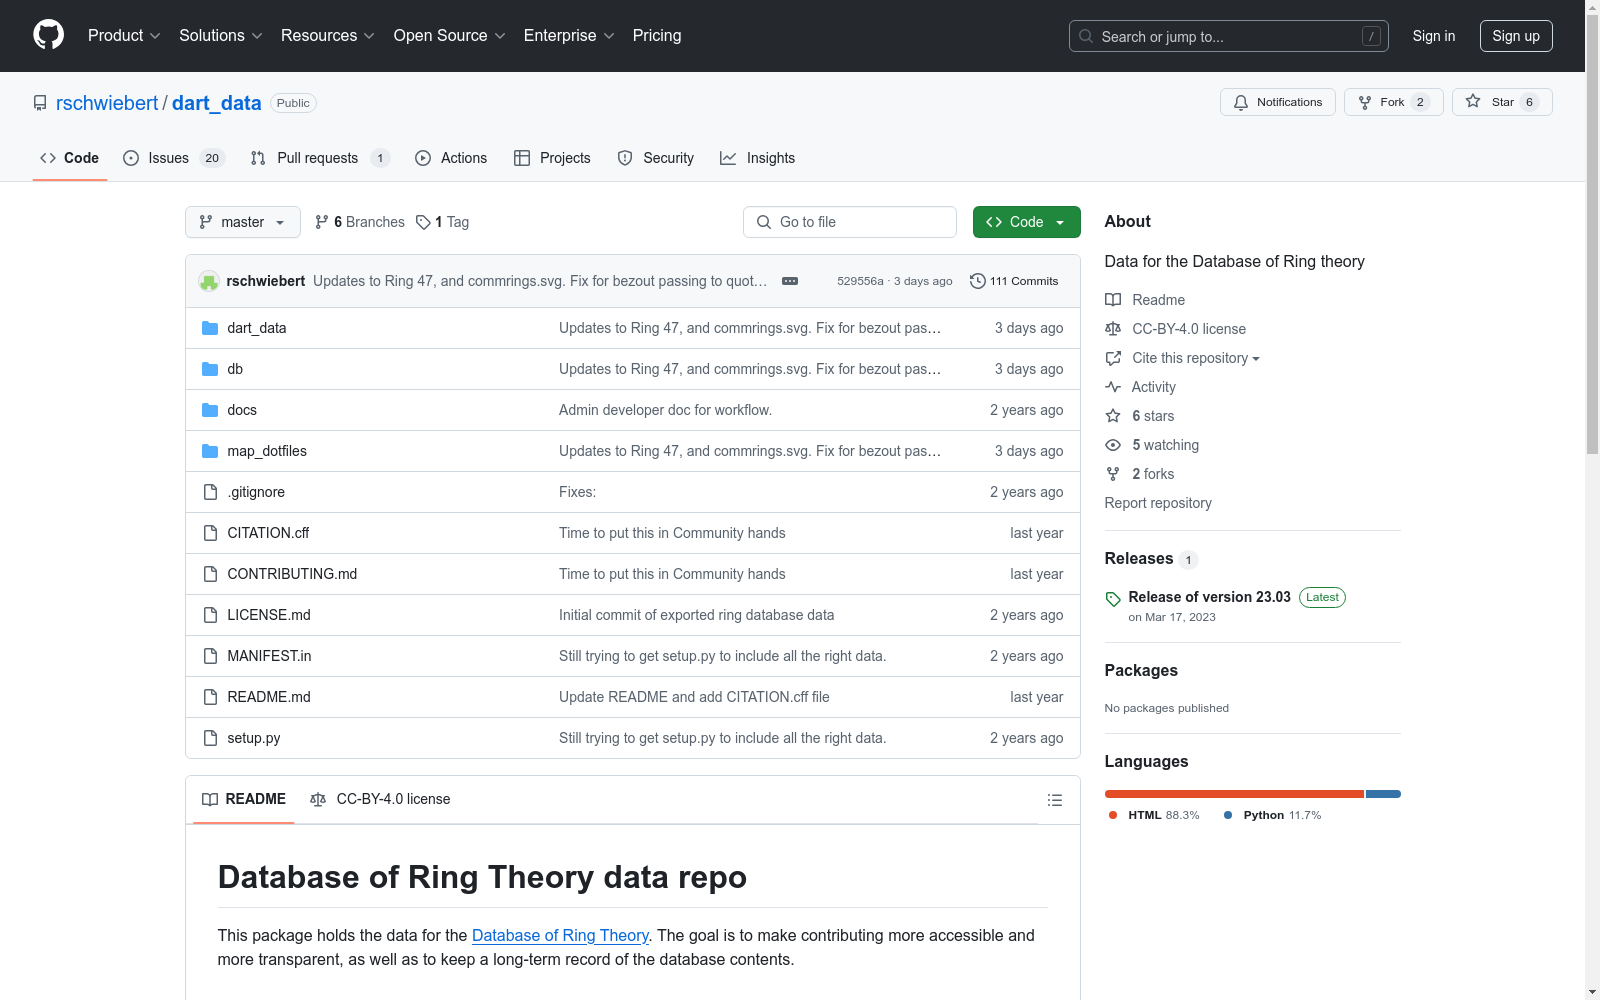
Task: Click the fork icon in Fork button
Action: (x=1365, y=102)
